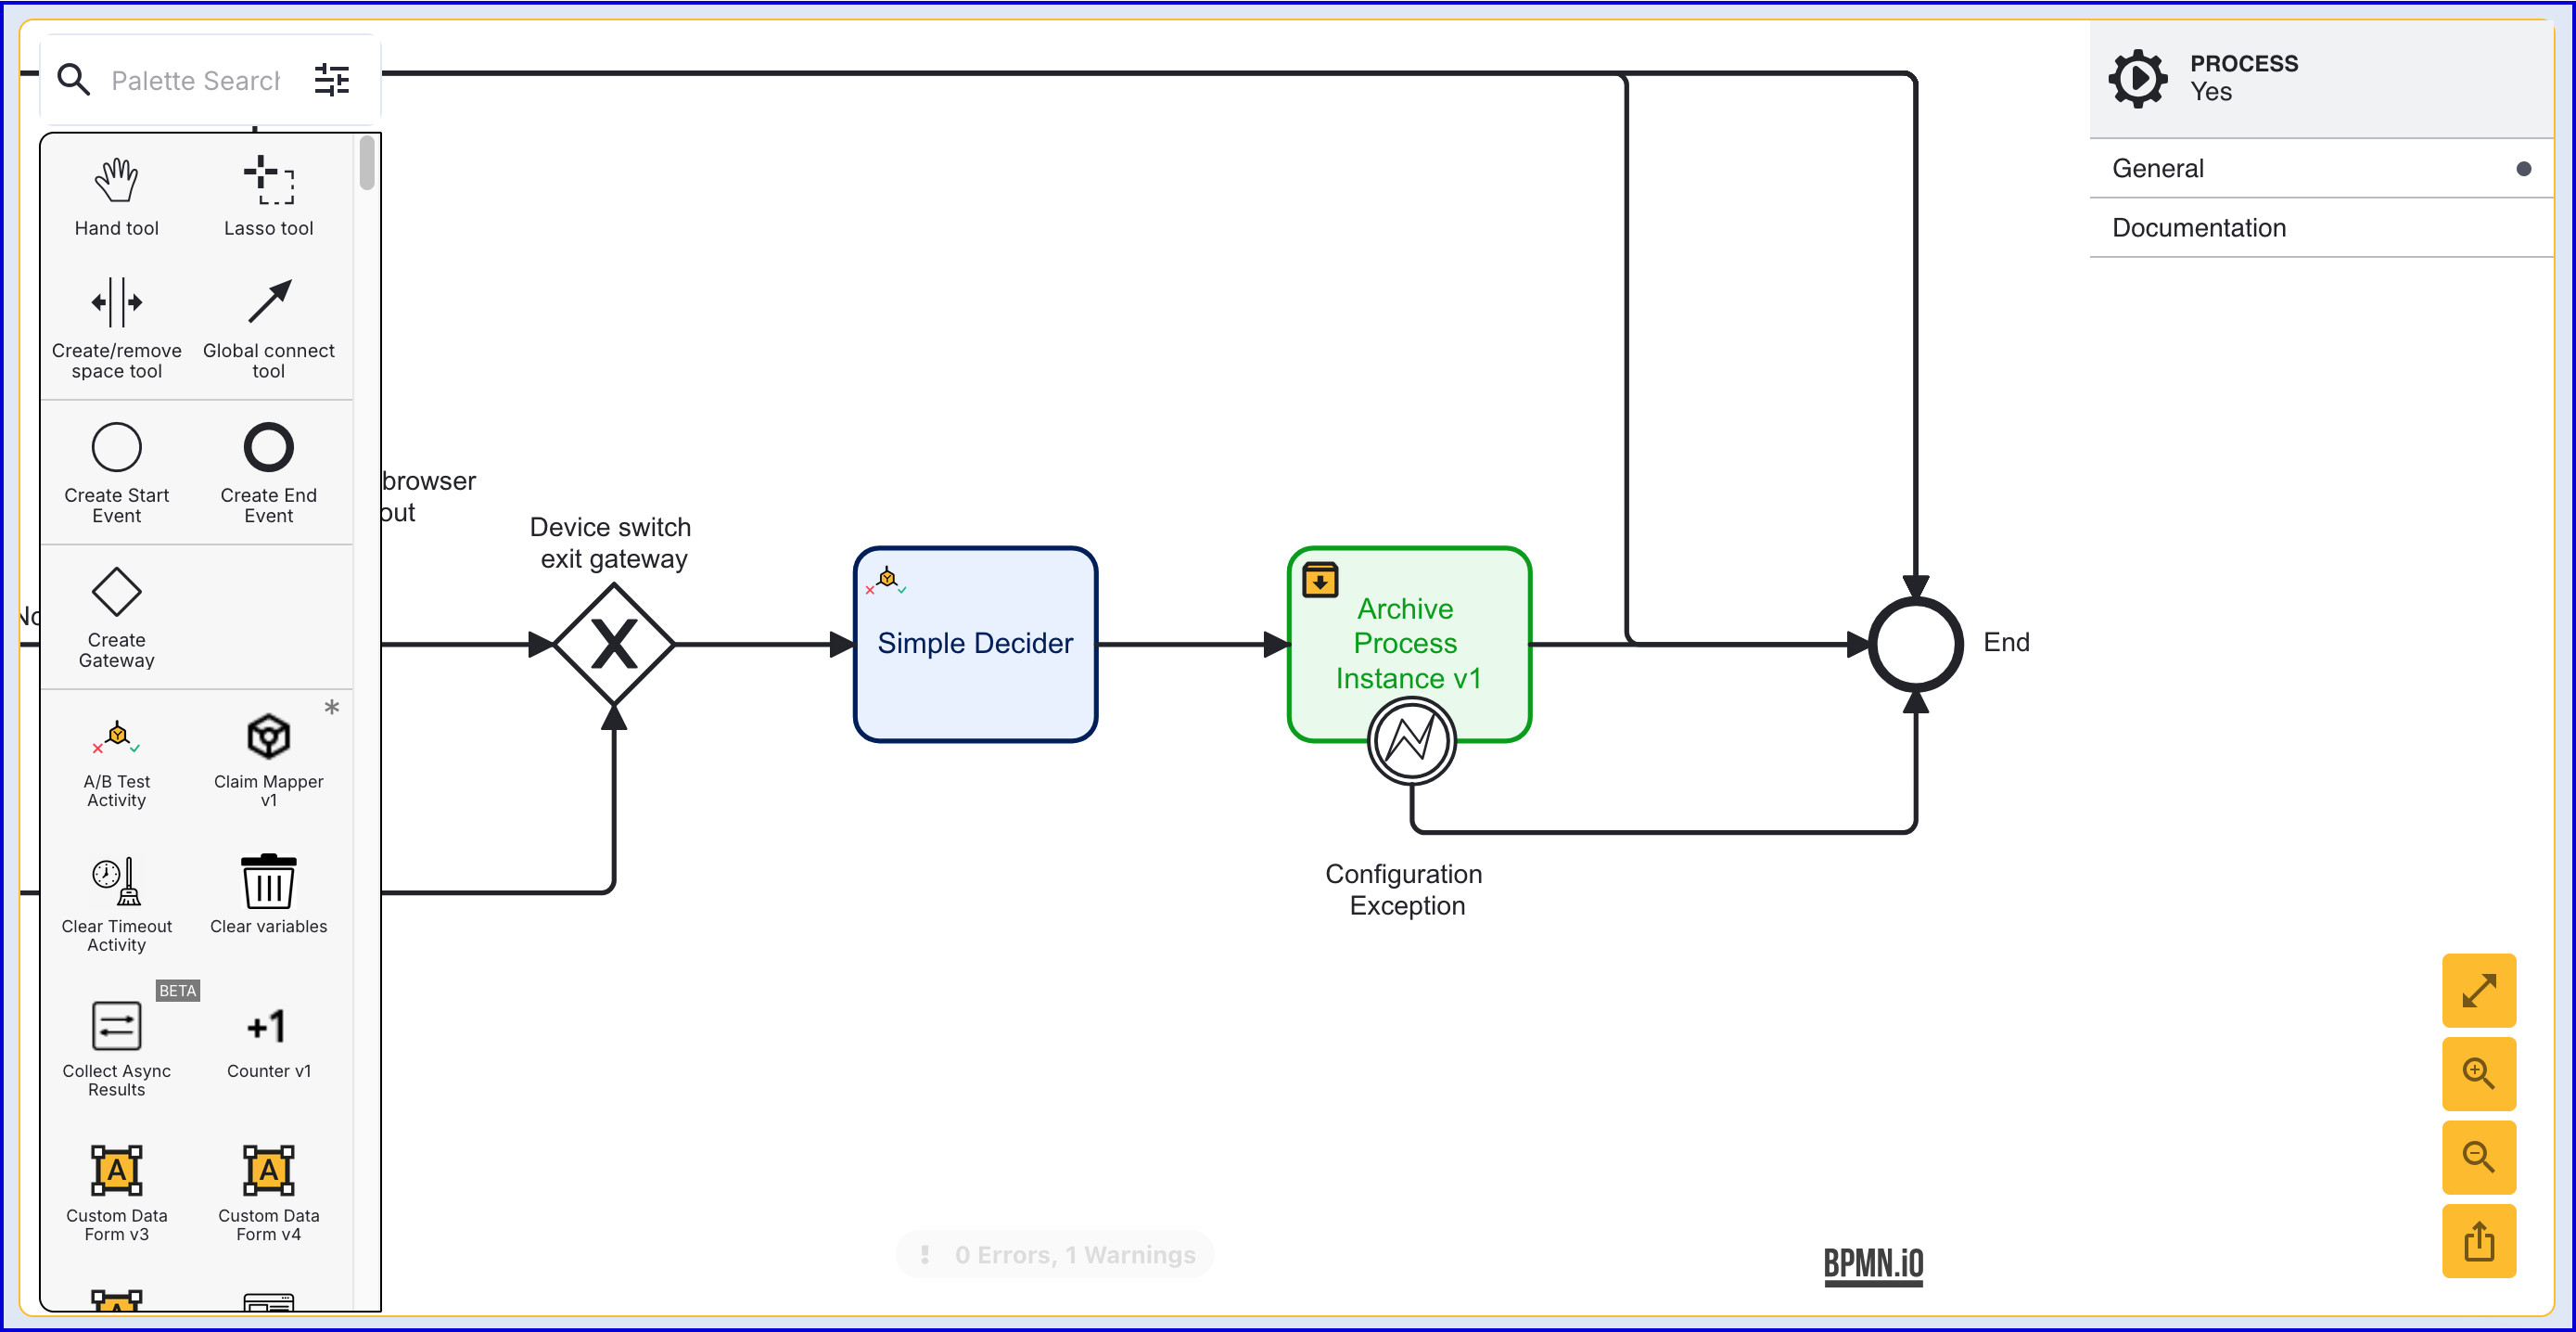
Task: Click the PROCESS Yes header title
Action: 2243,77
